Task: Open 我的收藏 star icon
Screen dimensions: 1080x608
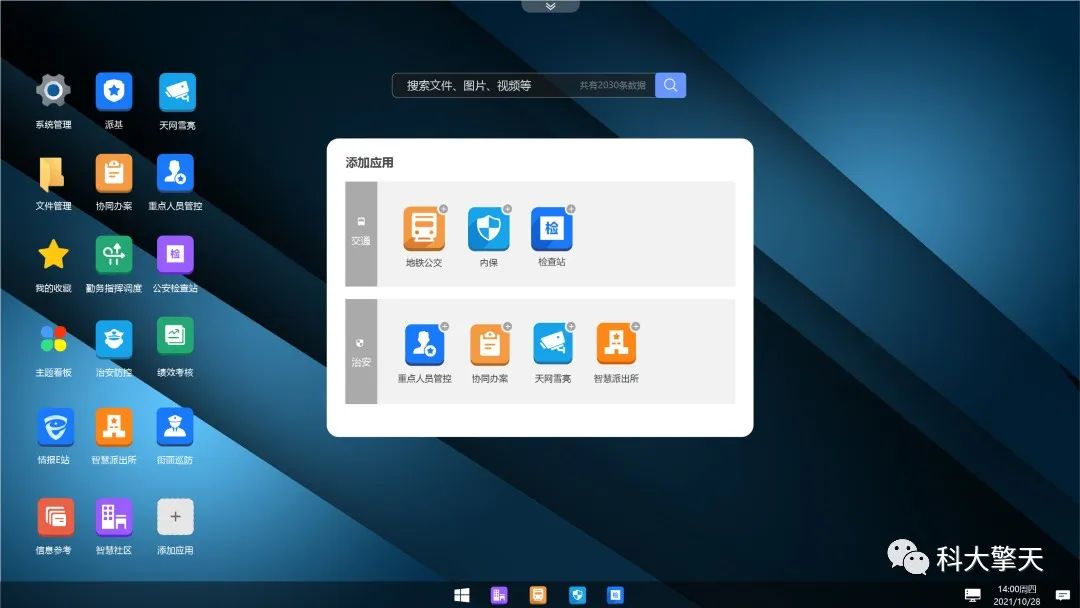Action: [53, 255]
